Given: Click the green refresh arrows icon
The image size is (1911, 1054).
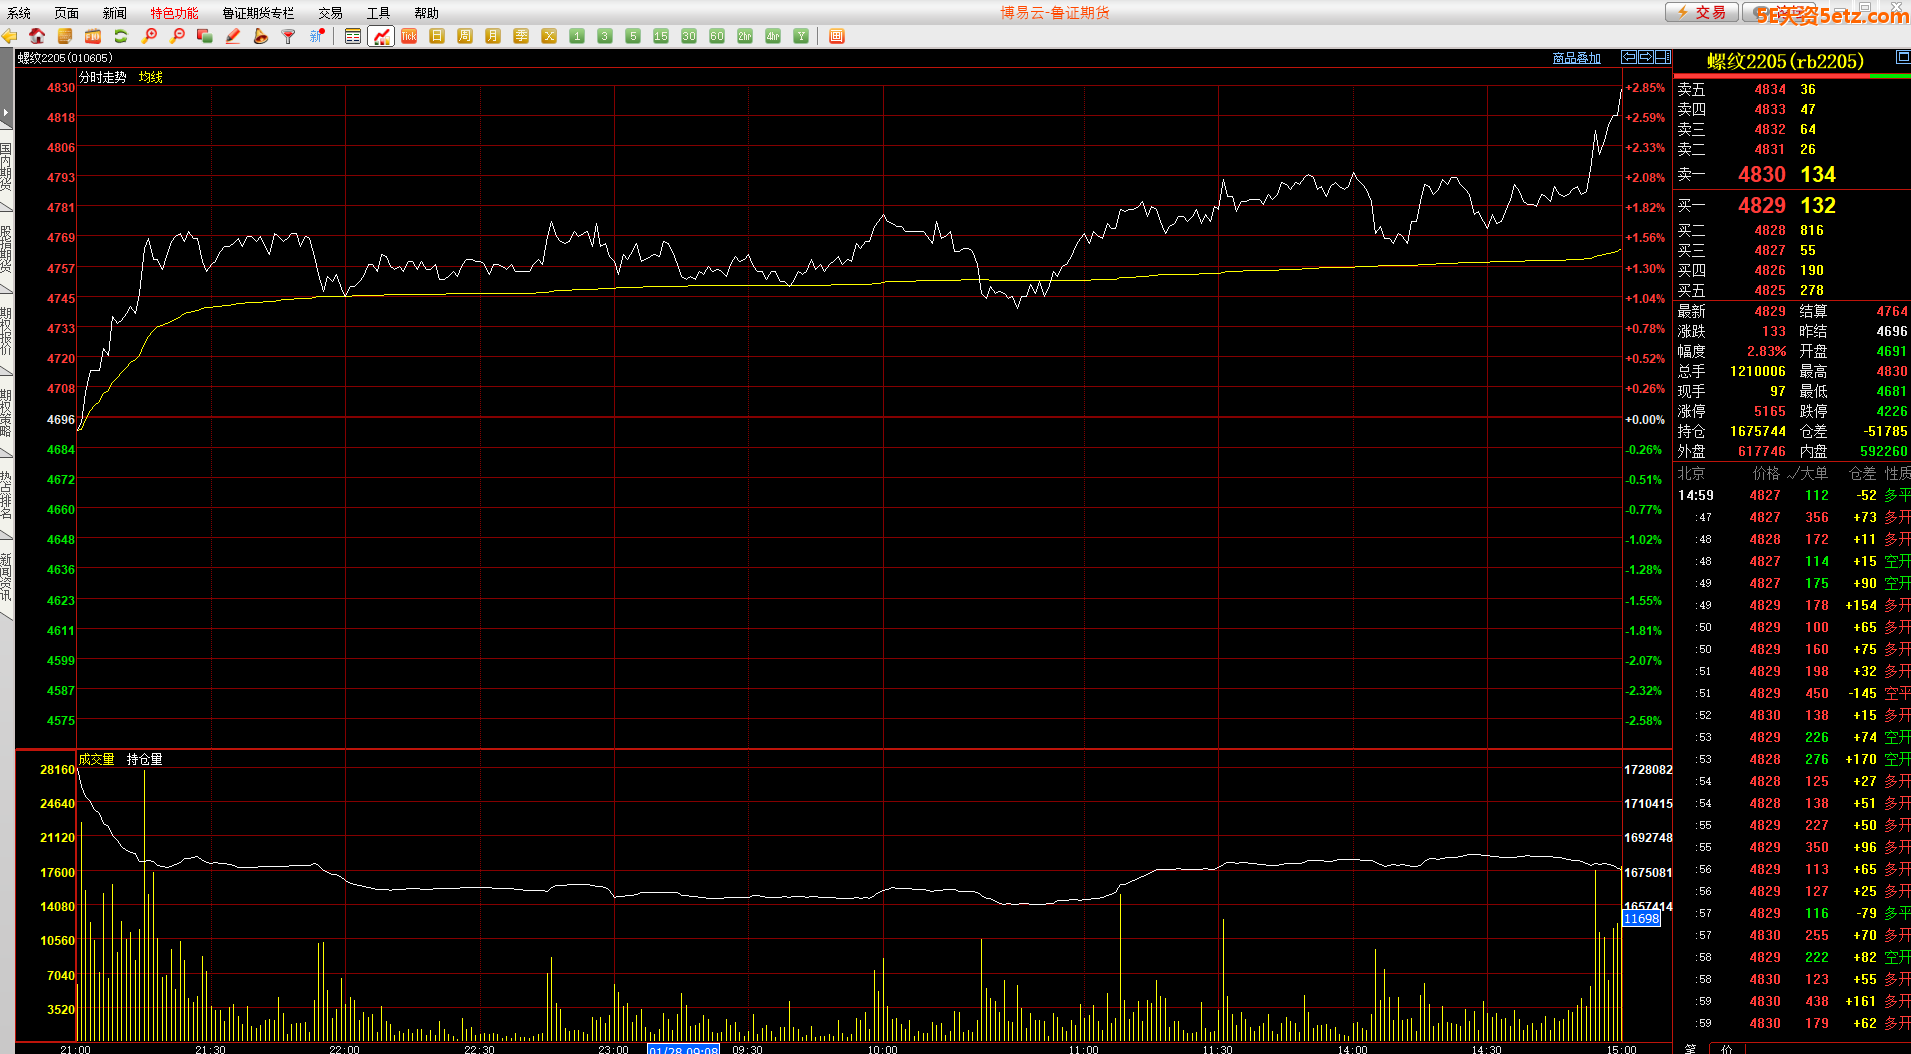Looking at the screenshot, I should coord(121,36).
